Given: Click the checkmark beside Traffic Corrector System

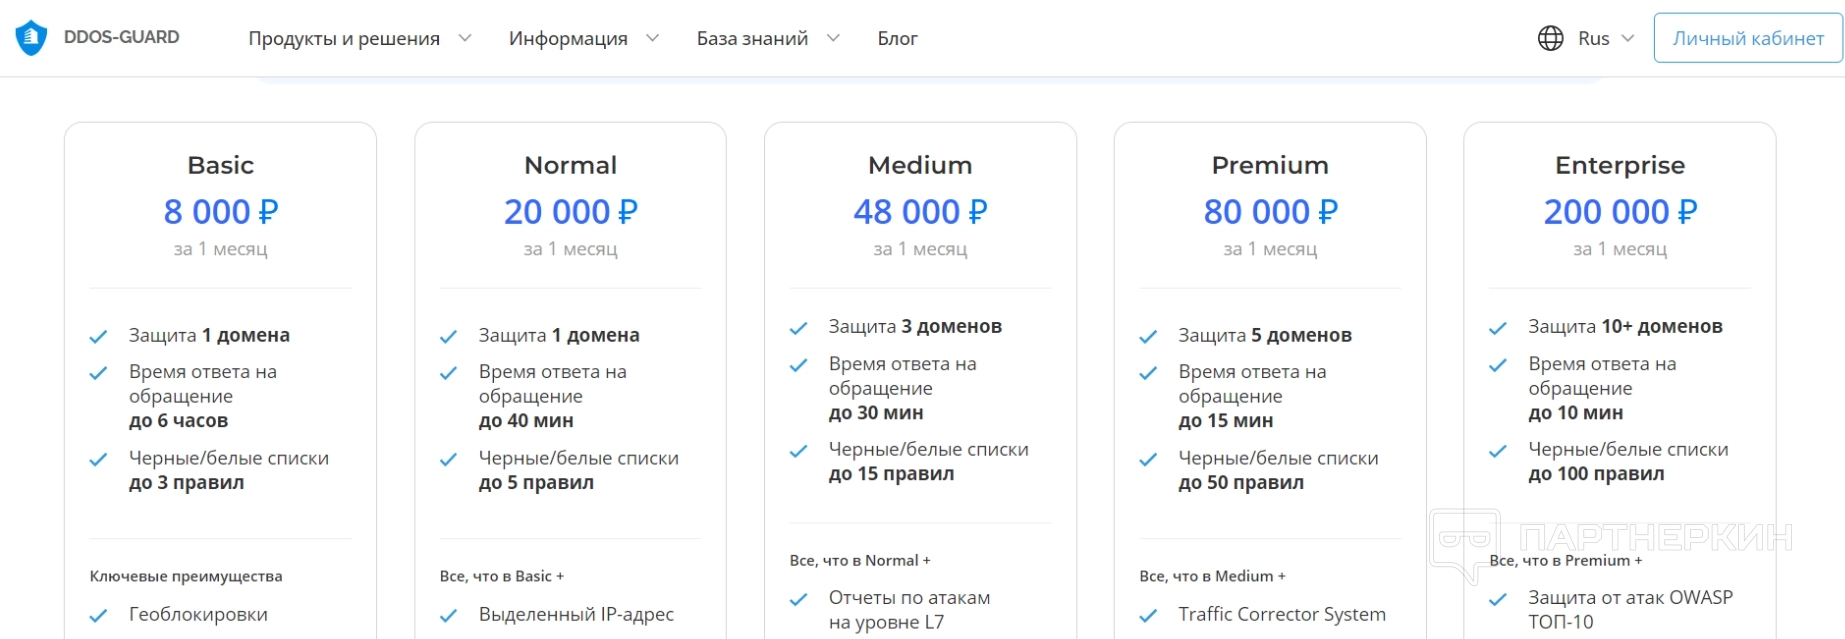Looking at the screenshot, I should [1148, 616].
